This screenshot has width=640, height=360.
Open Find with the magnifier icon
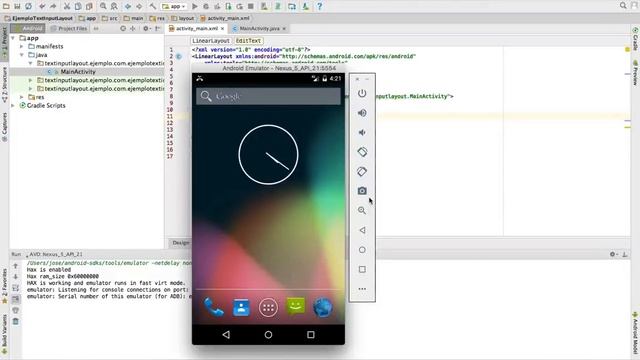point(103,6)
